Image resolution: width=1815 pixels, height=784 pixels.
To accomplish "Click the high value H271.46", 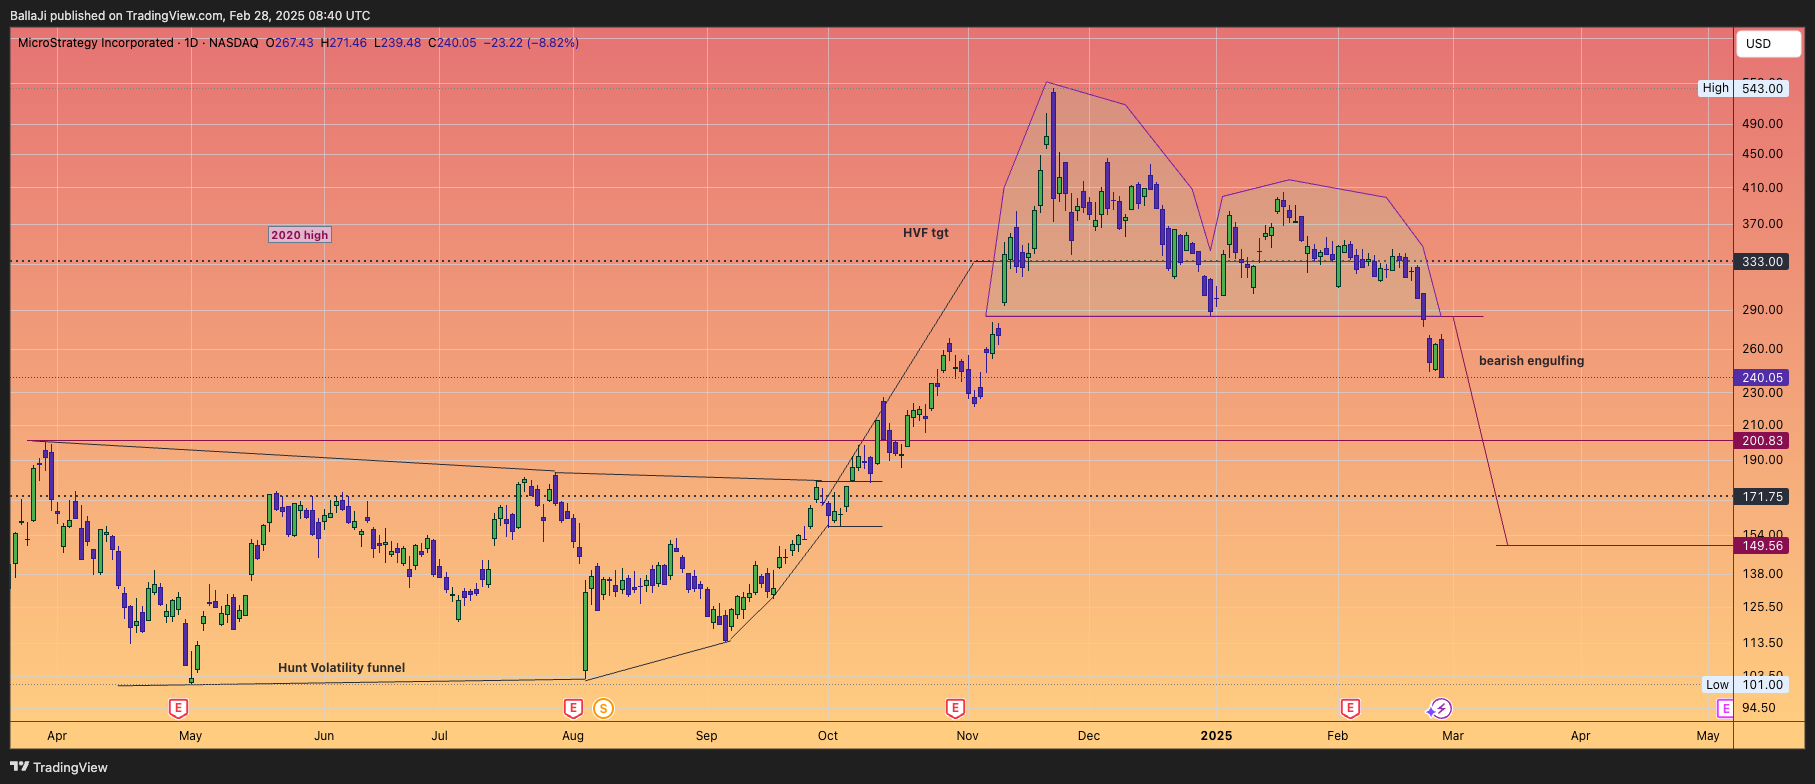I will click(343, 43).
